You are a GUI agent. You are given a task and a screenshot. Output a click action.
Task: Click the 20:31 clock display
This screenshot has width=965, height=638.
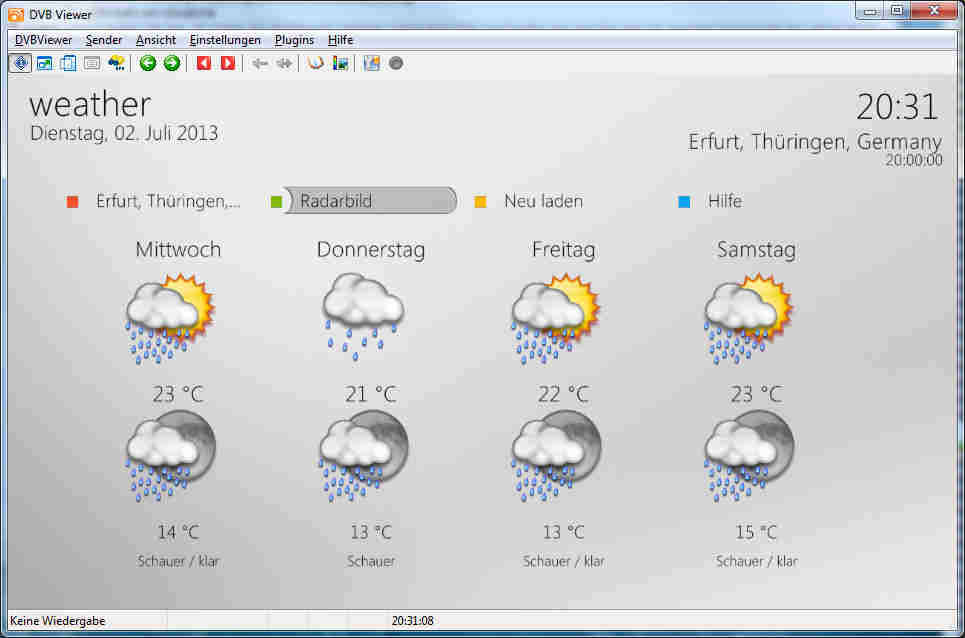(897, 107)
